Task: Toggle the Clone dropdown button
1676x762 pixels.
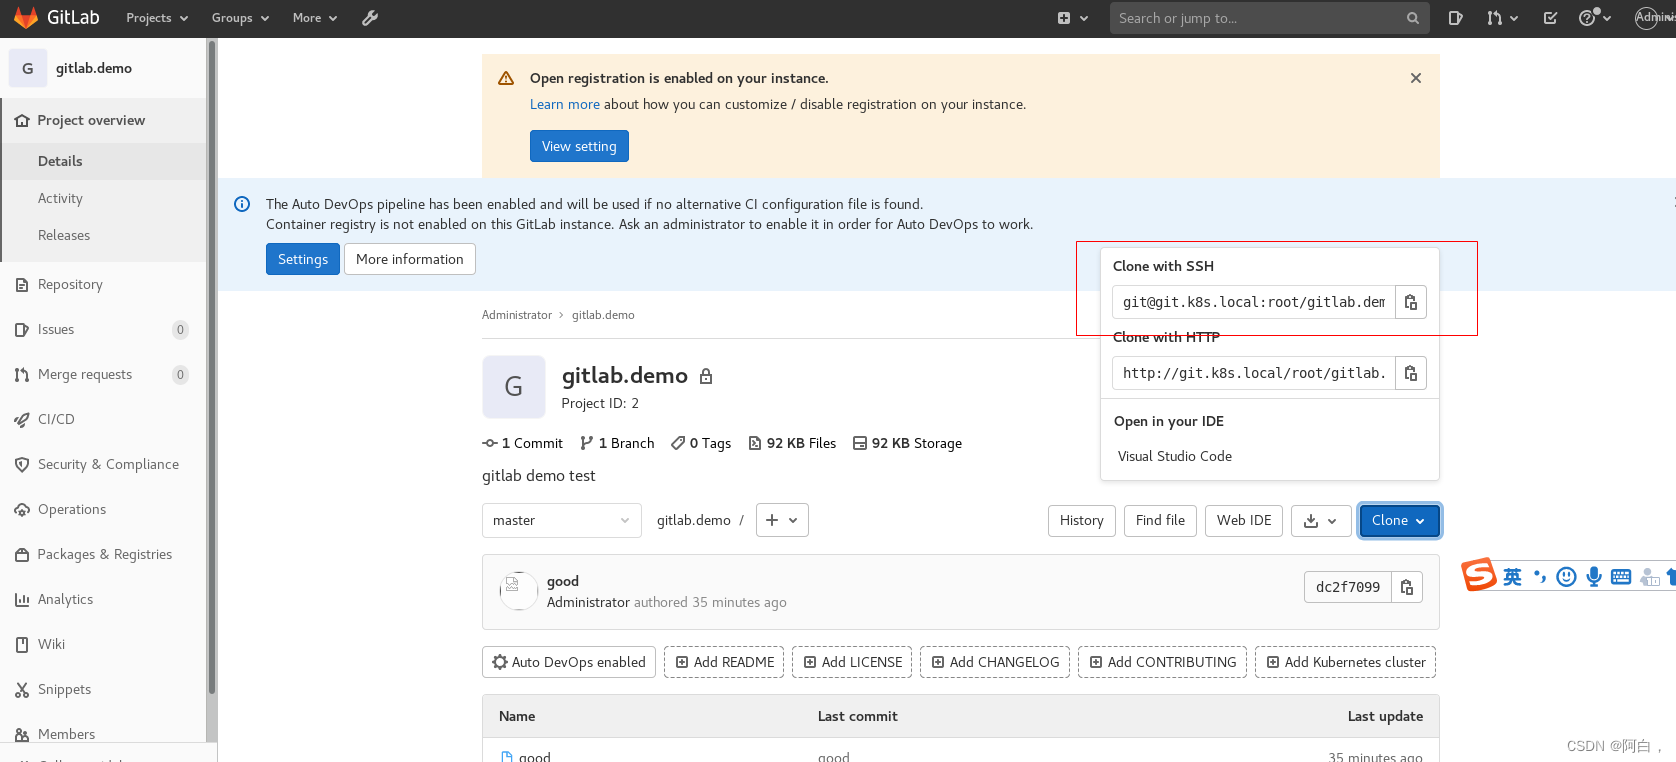Action: pyautogui.click(x=1399, y=521)
